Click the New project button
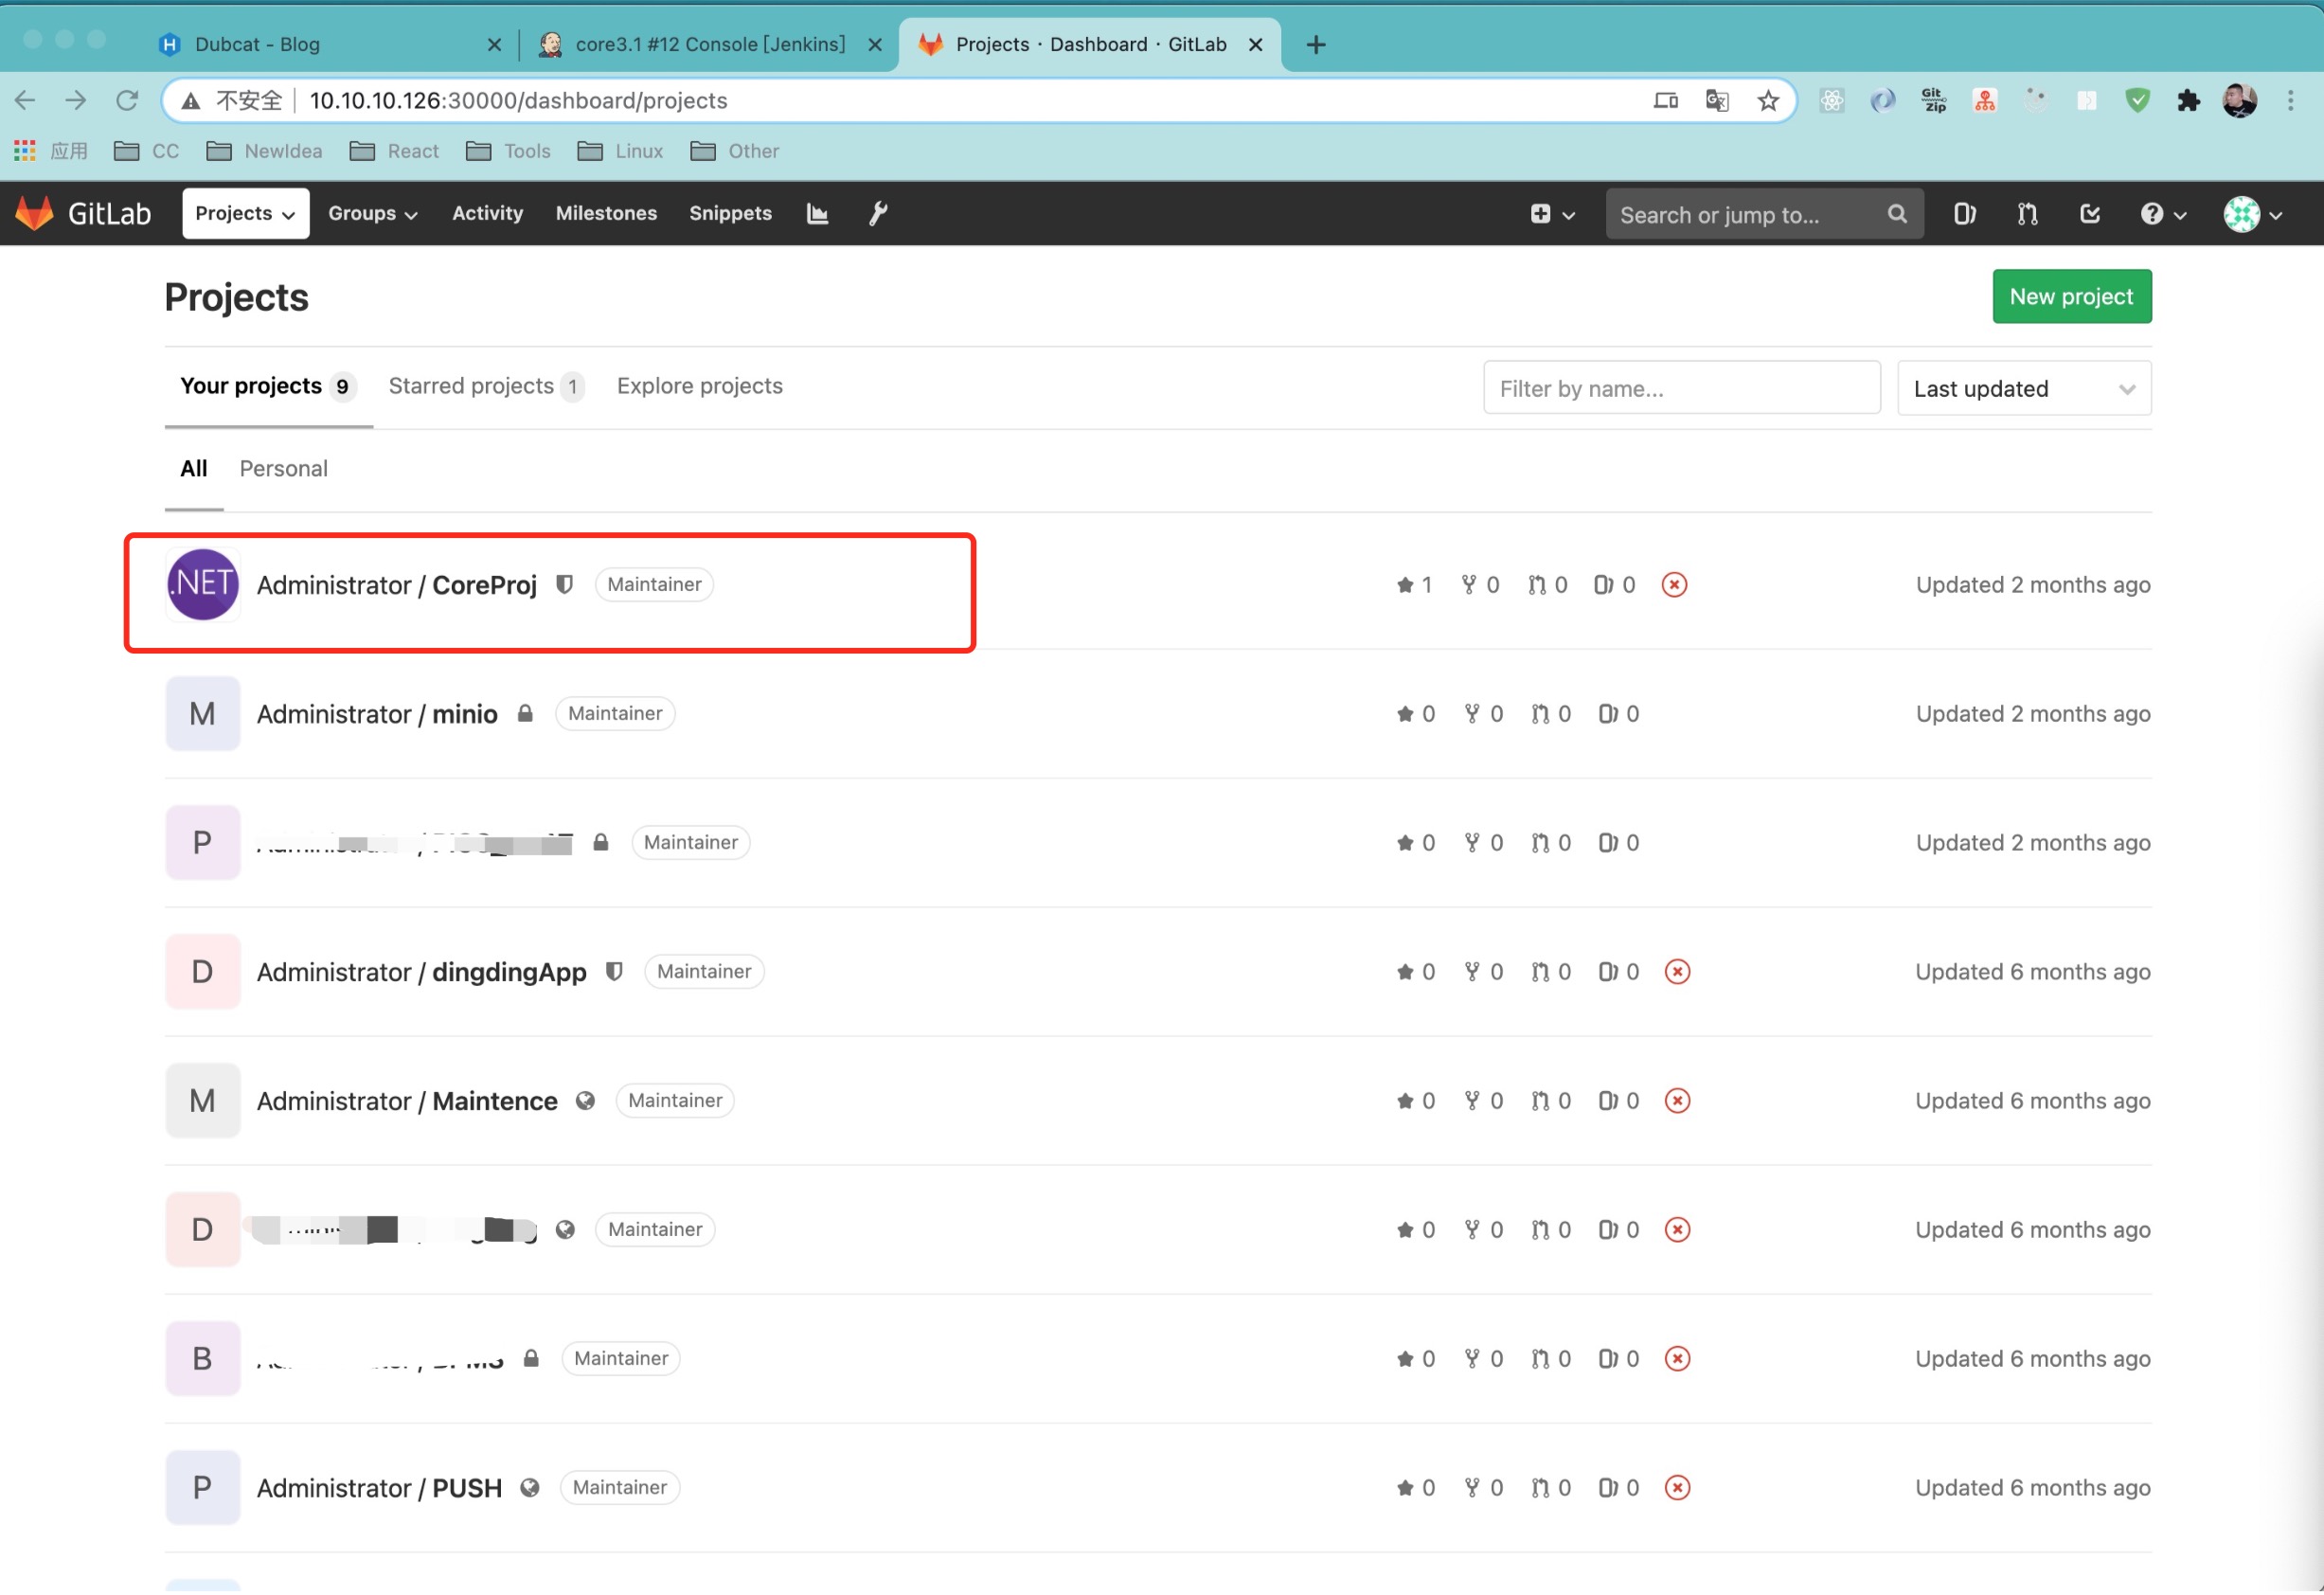The width and height of the screenshot is (2324, 1595). [2071, 297]
